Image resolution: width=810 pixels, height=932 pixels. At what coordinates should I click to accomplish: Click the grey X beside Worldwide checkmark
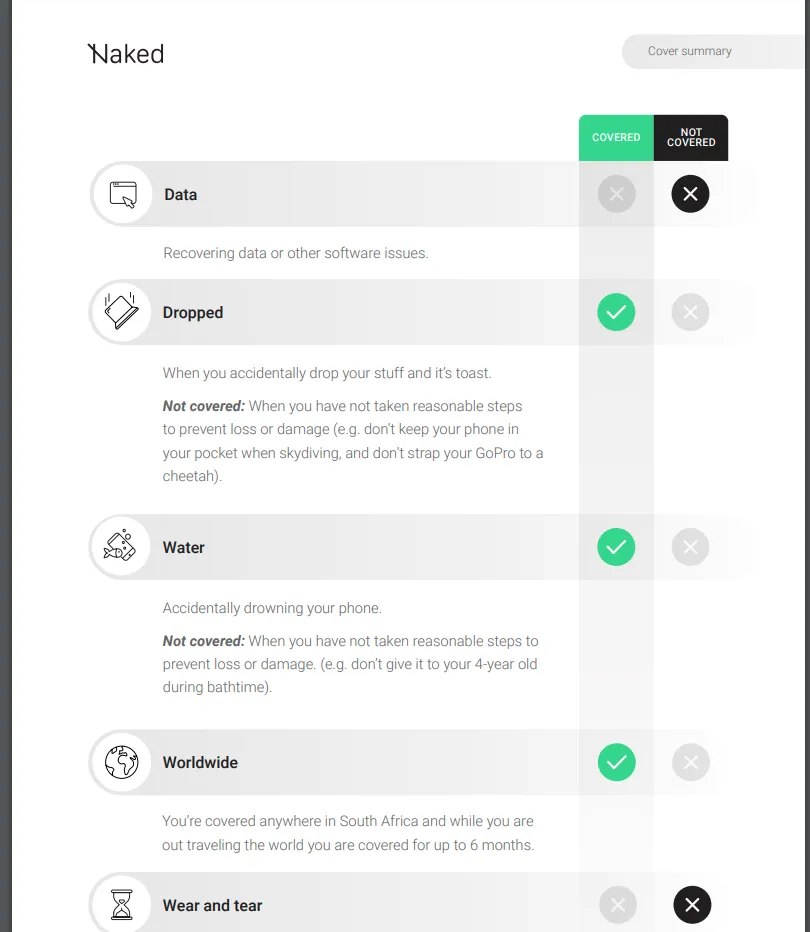(690, 763)
